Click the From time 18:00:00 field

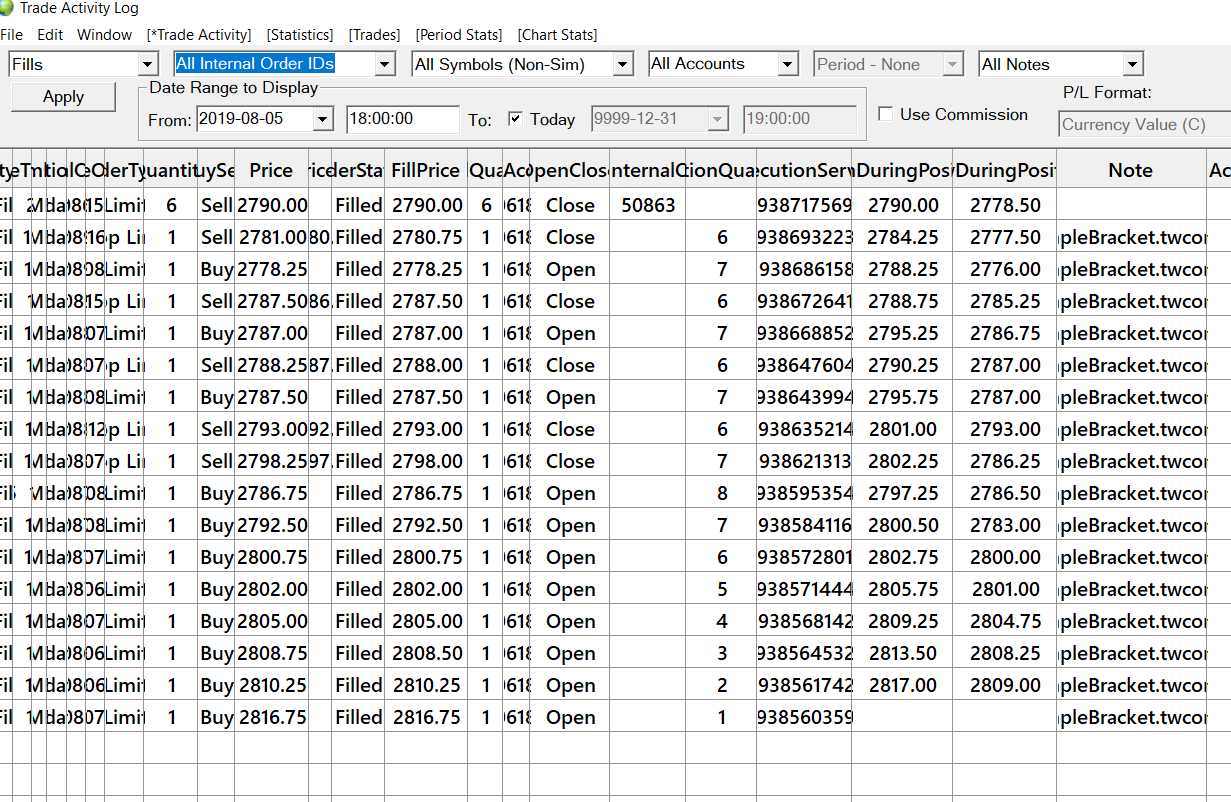click(402, 119)
